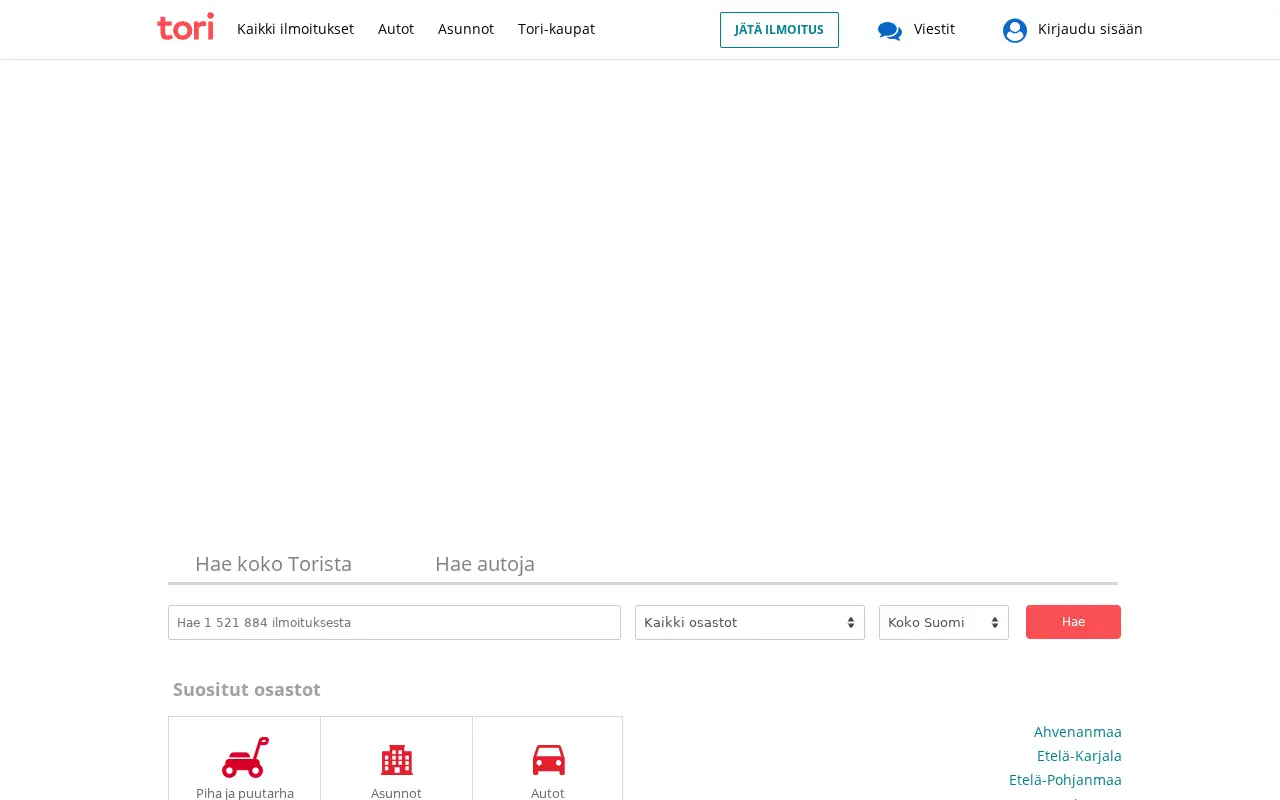Open Tori-kaupat in the top navigation
Screen dimensions: 1280x800
(x=556, y=29)
